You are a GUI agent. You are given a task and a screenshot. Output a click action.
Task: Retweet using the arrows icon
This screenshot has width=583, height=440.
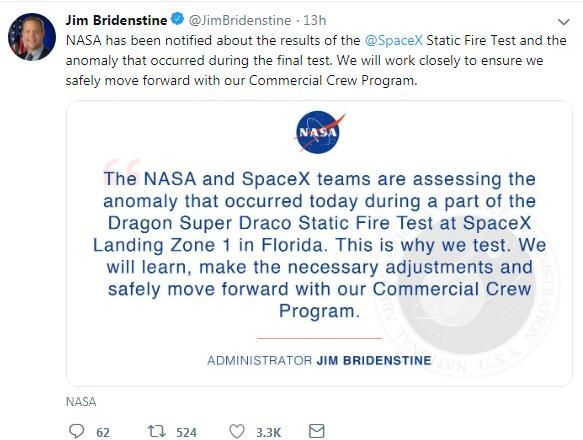coord(157,431)
